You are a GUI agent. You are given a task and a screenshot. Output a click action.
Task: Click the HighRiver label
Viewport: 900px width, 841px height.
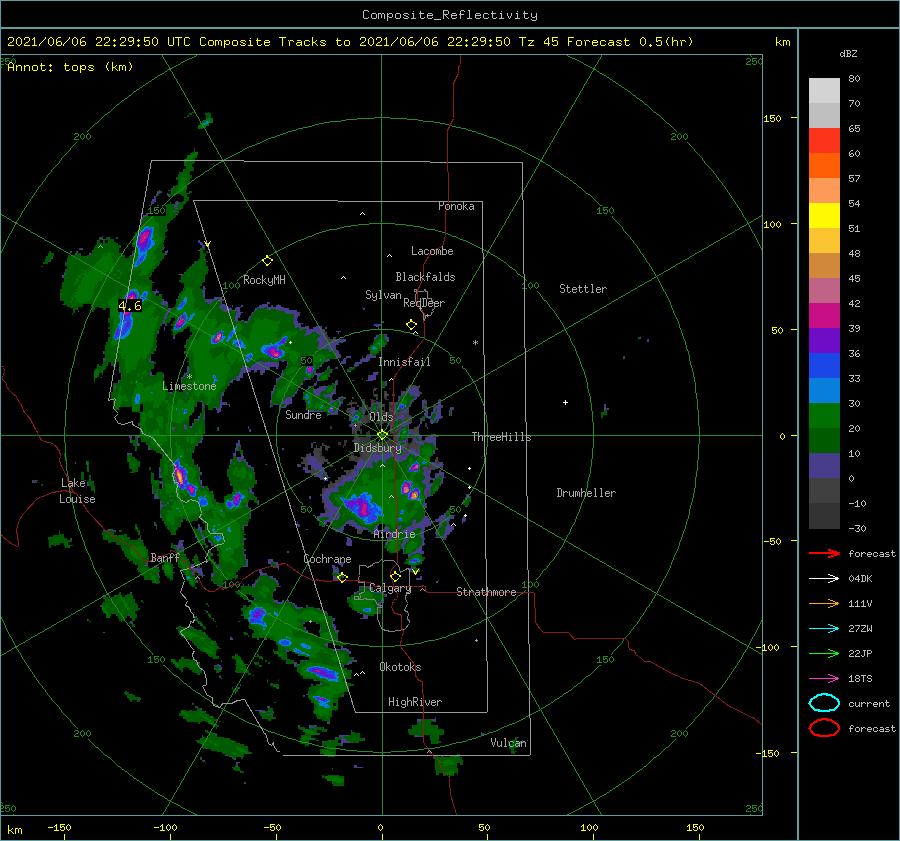[x=415, y=702]
